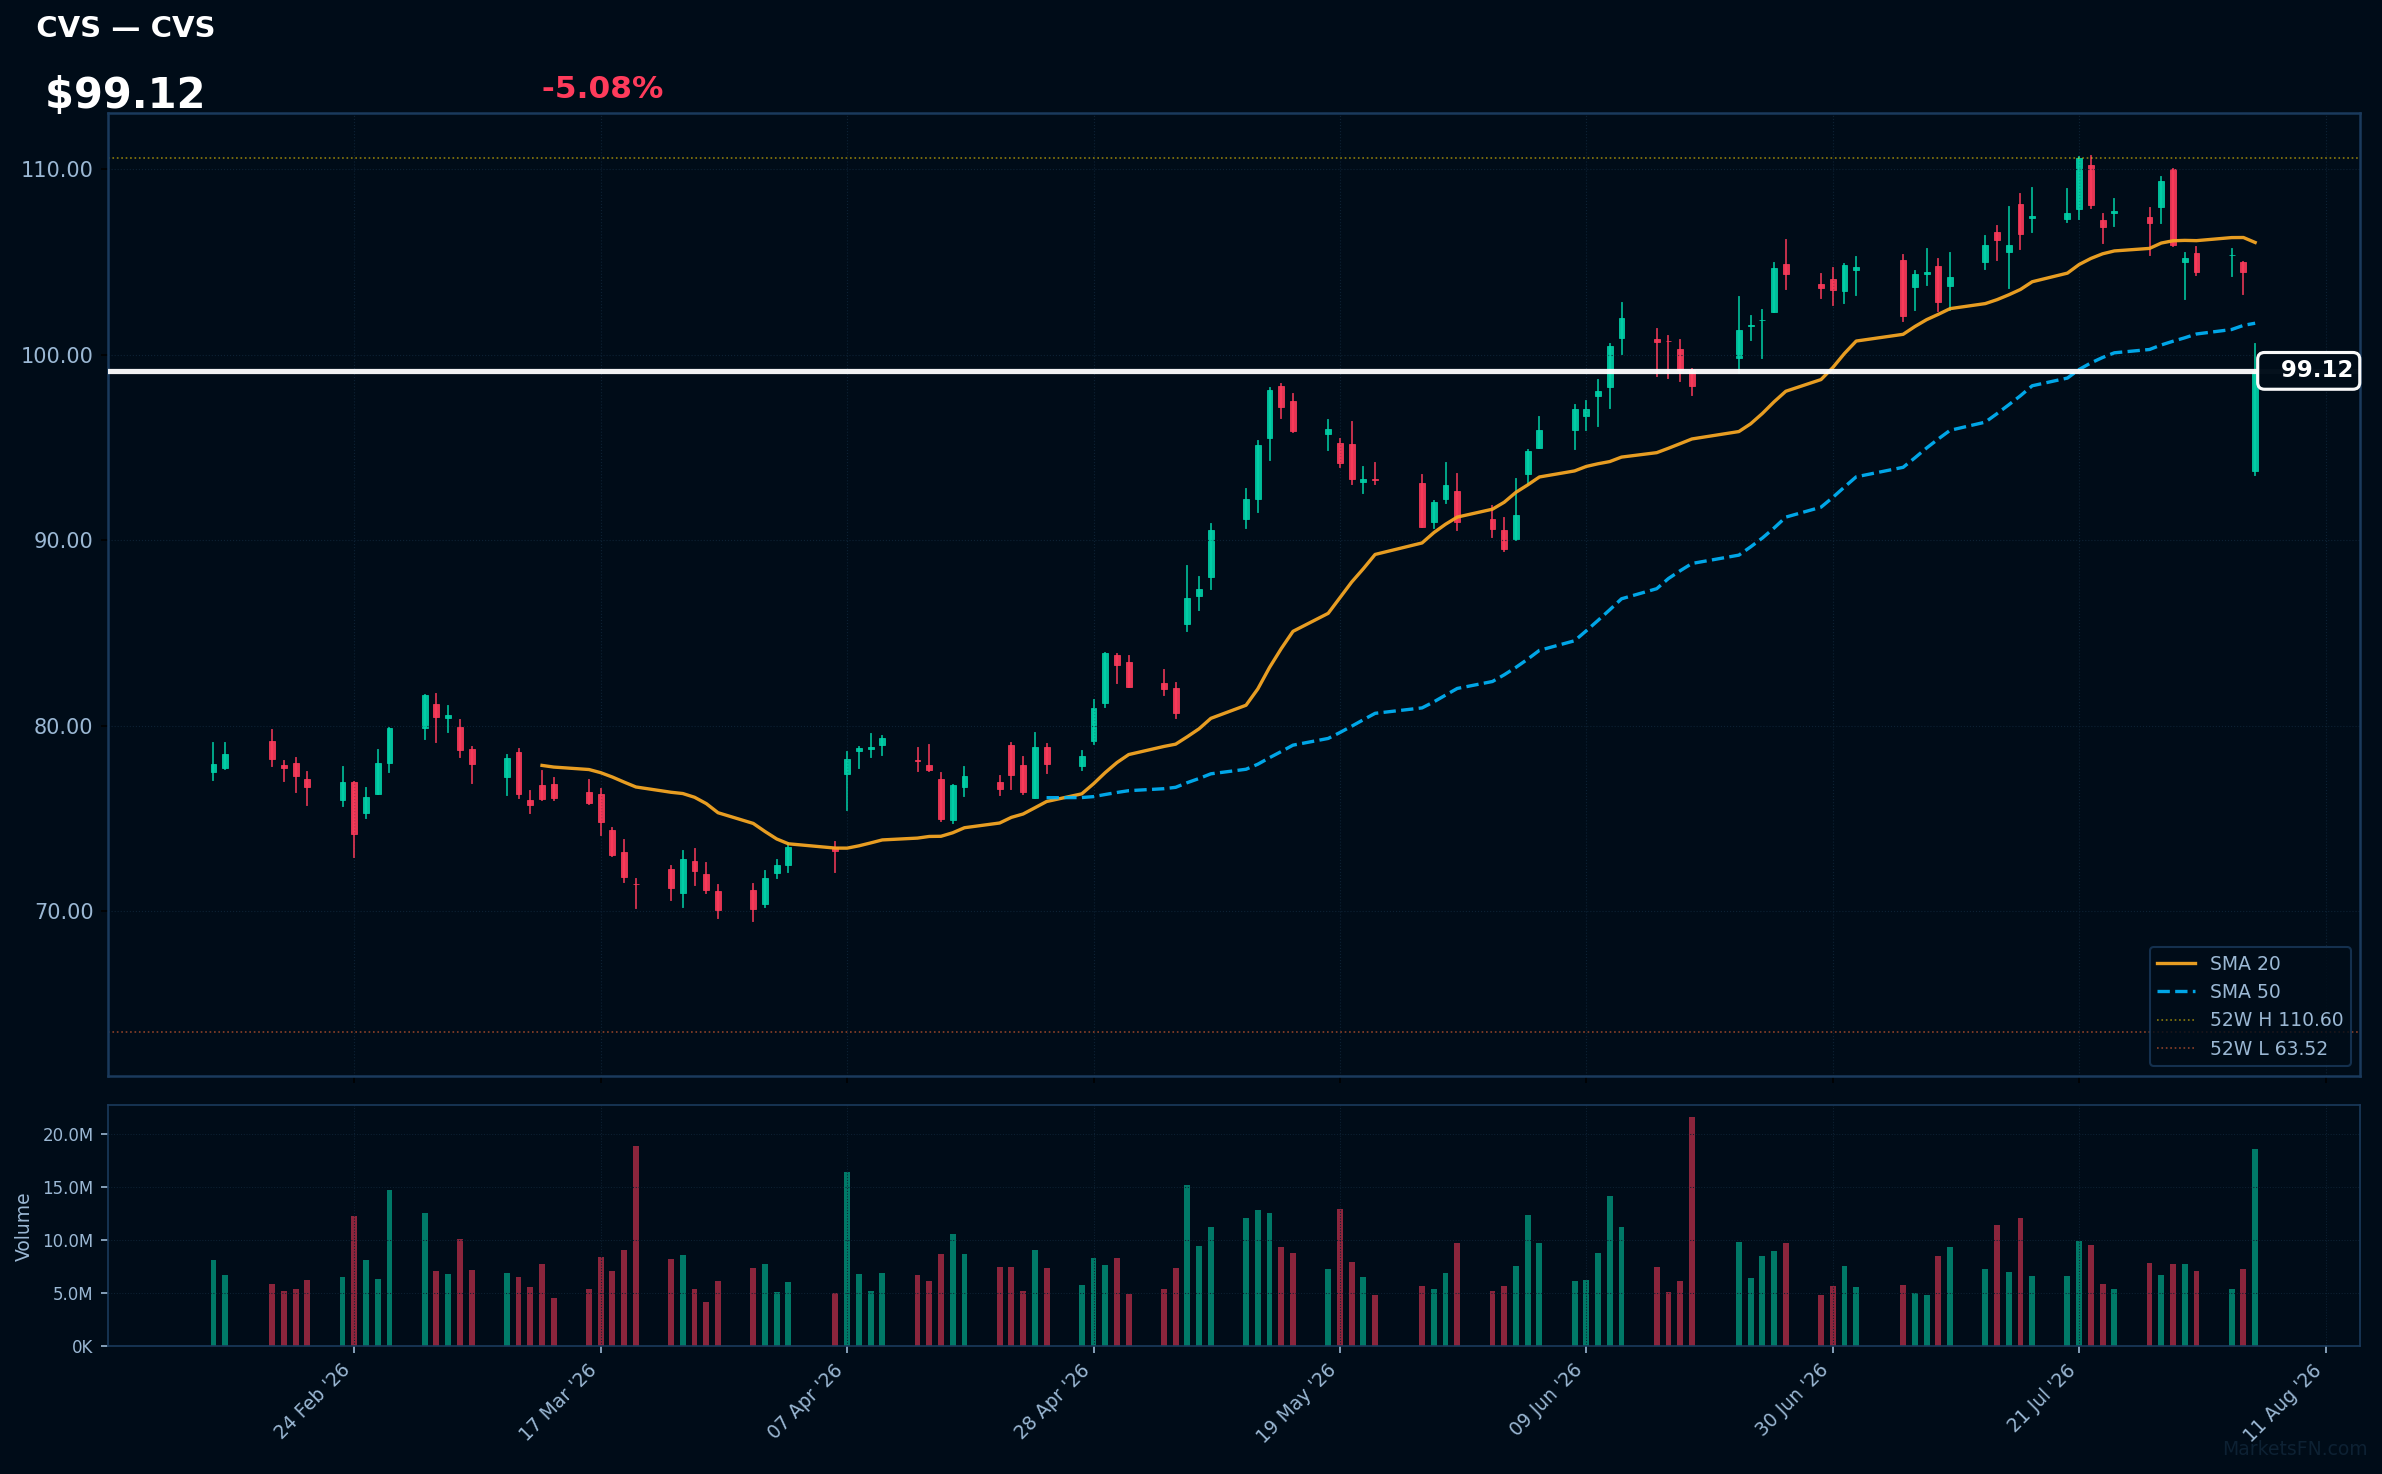Click the 110.00 price axis label

pyautogui.click(x=57, y=169)
